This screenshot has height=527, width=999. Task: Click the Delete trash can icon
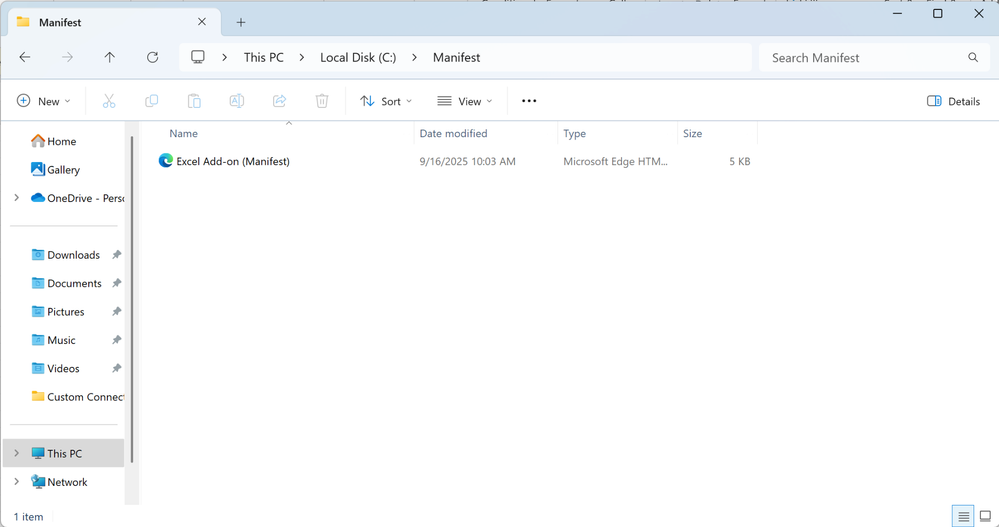(322, 101)
